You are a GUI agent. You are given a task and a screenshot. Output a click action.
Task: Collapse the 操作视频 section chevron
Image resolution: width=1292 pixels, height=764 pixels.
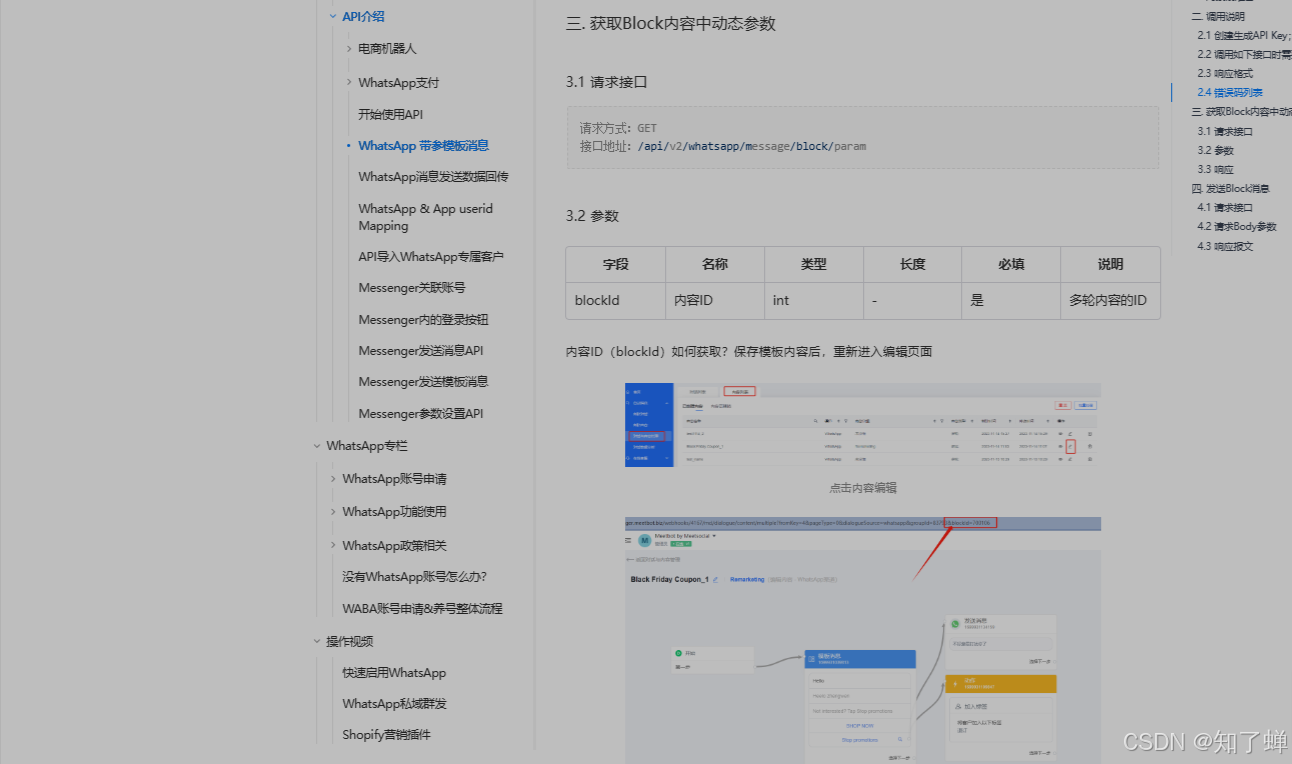pyautogui.click(x=317, y=642)
